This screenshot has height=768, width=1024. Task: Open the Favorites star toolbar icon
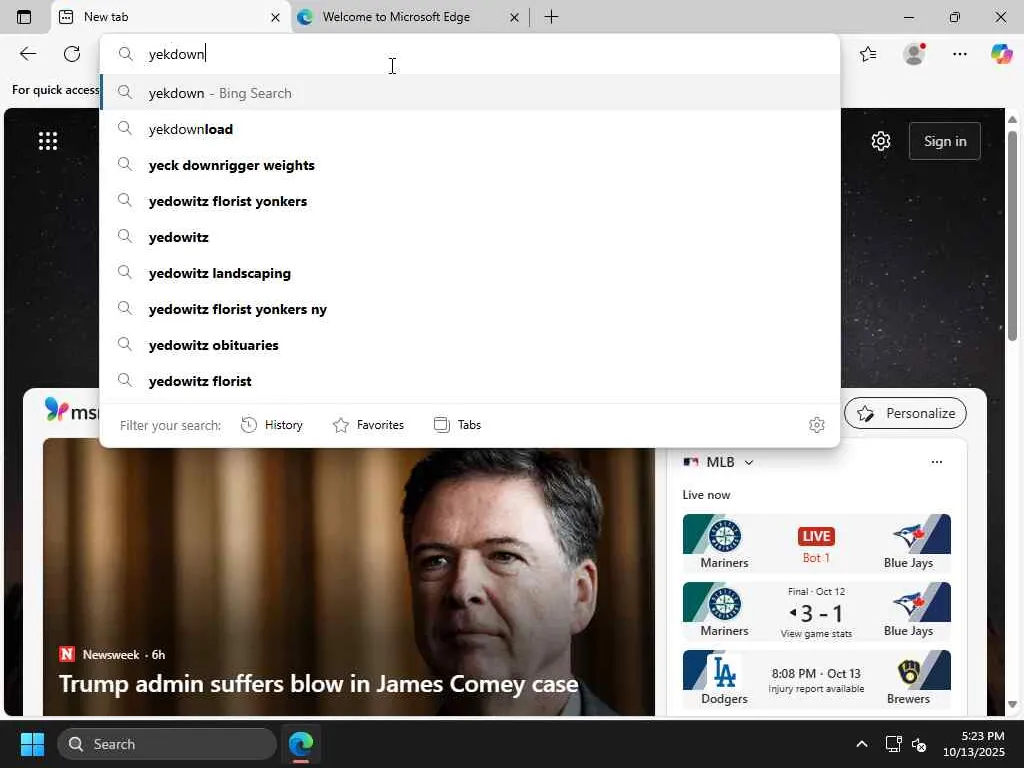pyautogui.click(x=868, y=54)
